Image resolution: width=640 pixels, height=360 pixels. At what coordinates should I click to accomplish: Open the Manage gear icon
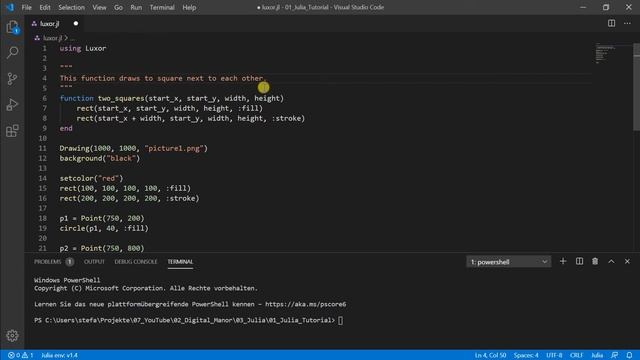12,336
